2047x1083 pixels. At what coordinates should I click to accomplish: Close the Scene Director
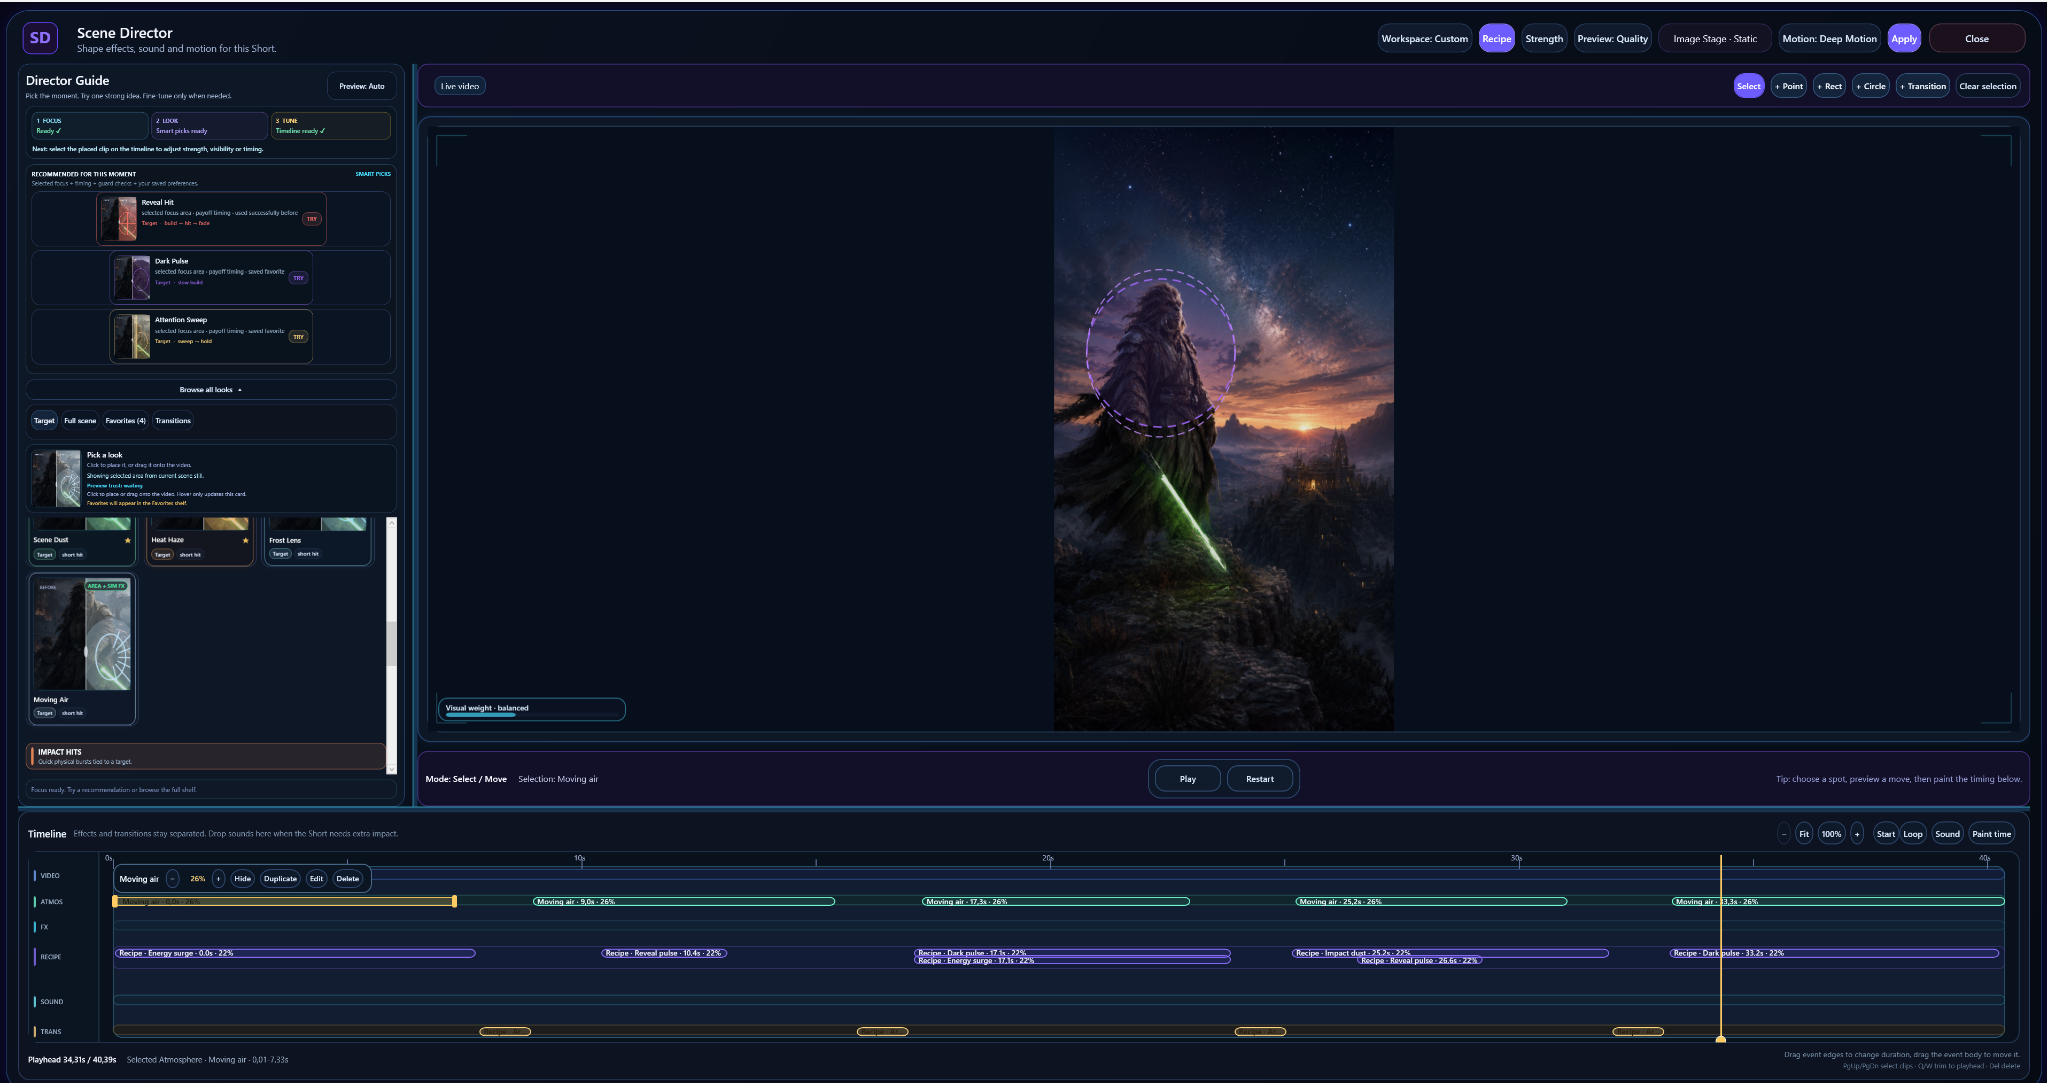coord(1977,39)
